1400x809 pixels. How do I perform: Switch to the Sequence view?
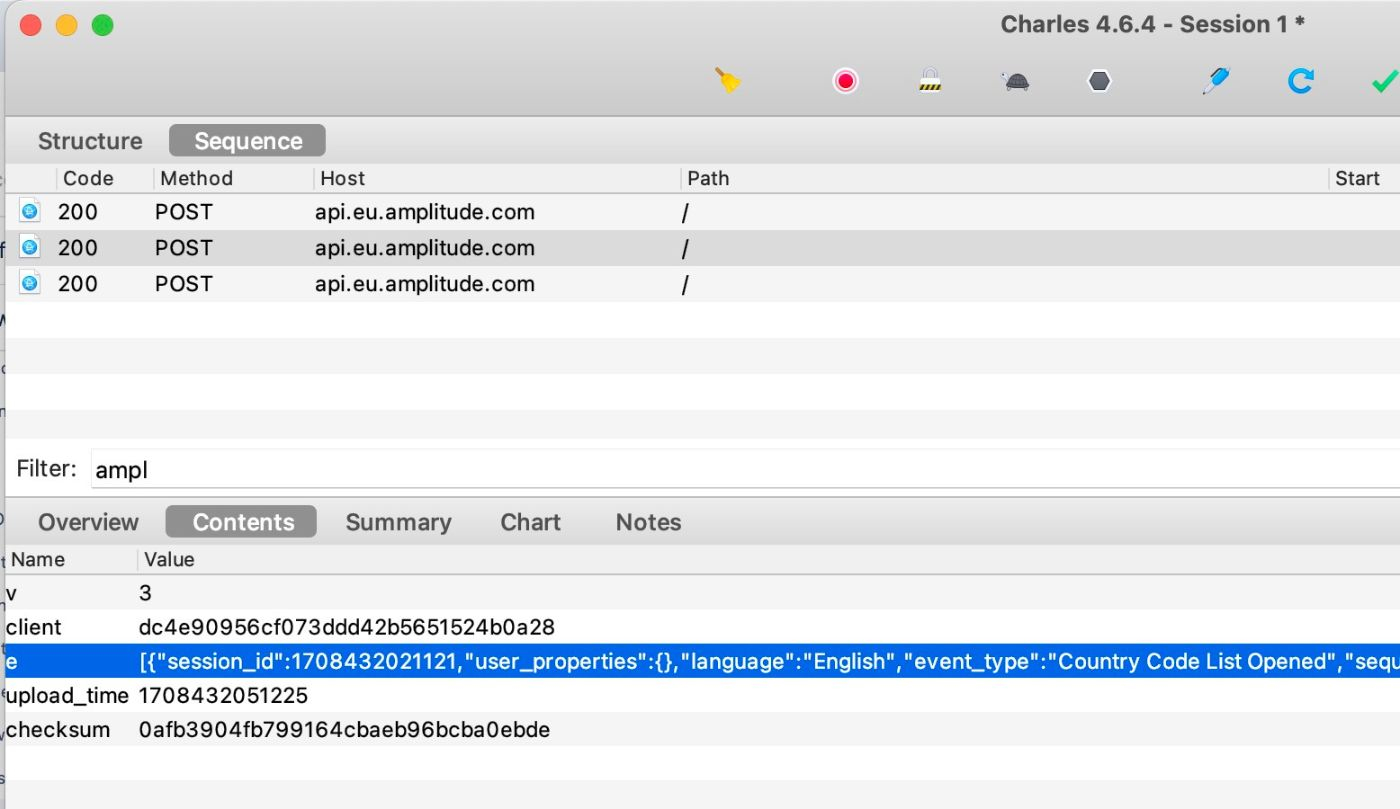[246, 140]
